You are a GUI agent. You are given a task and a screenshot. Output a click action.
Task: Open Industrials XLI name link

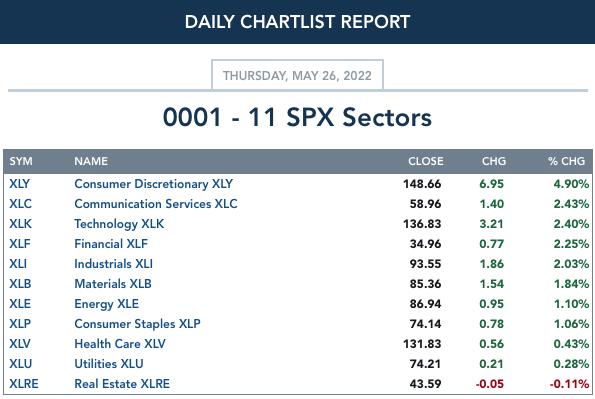click(113, 264)
